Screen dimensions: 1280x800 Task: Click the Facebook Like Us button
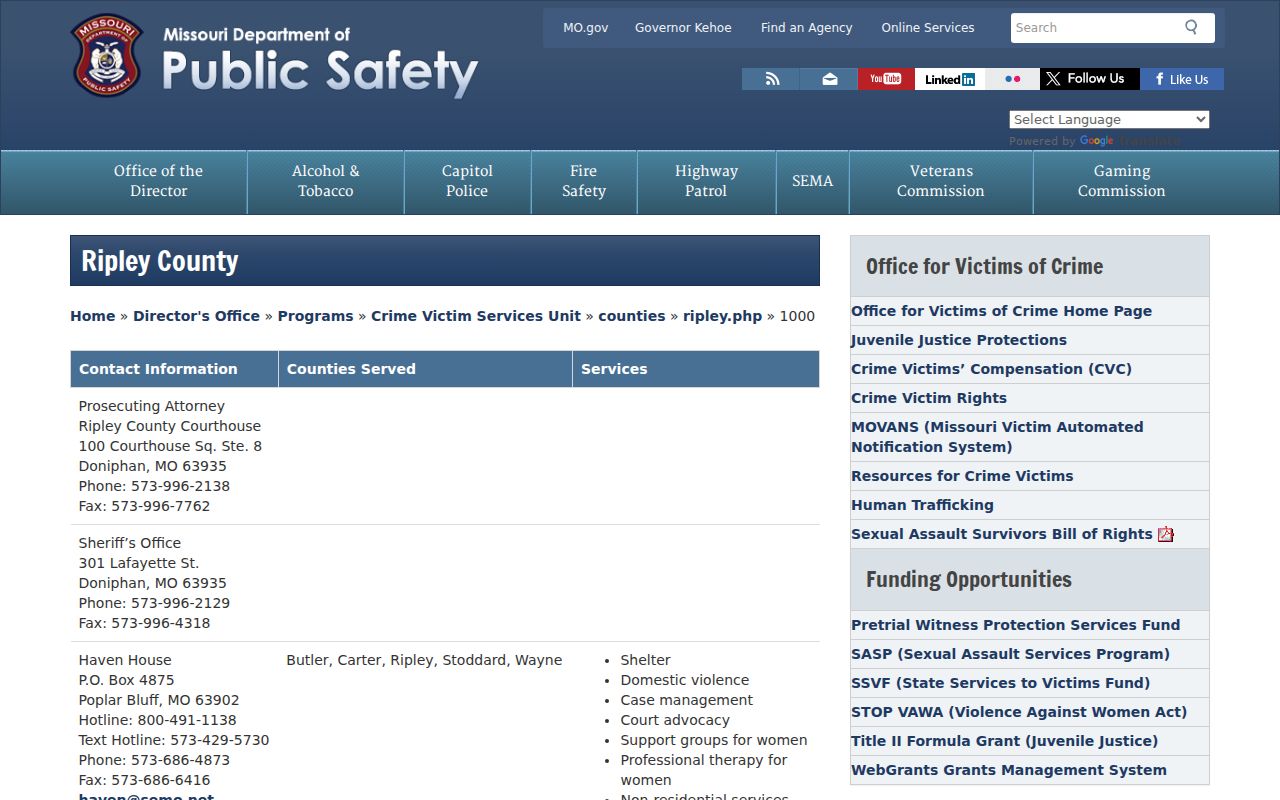click(1182, 79)
